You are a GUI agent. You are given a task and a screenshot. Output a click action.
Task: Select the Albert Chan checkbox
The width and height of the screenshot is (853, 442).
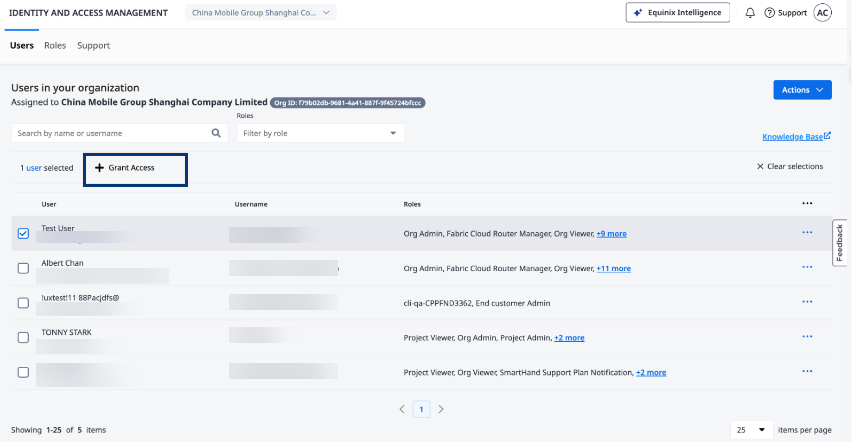pos(23,268)
